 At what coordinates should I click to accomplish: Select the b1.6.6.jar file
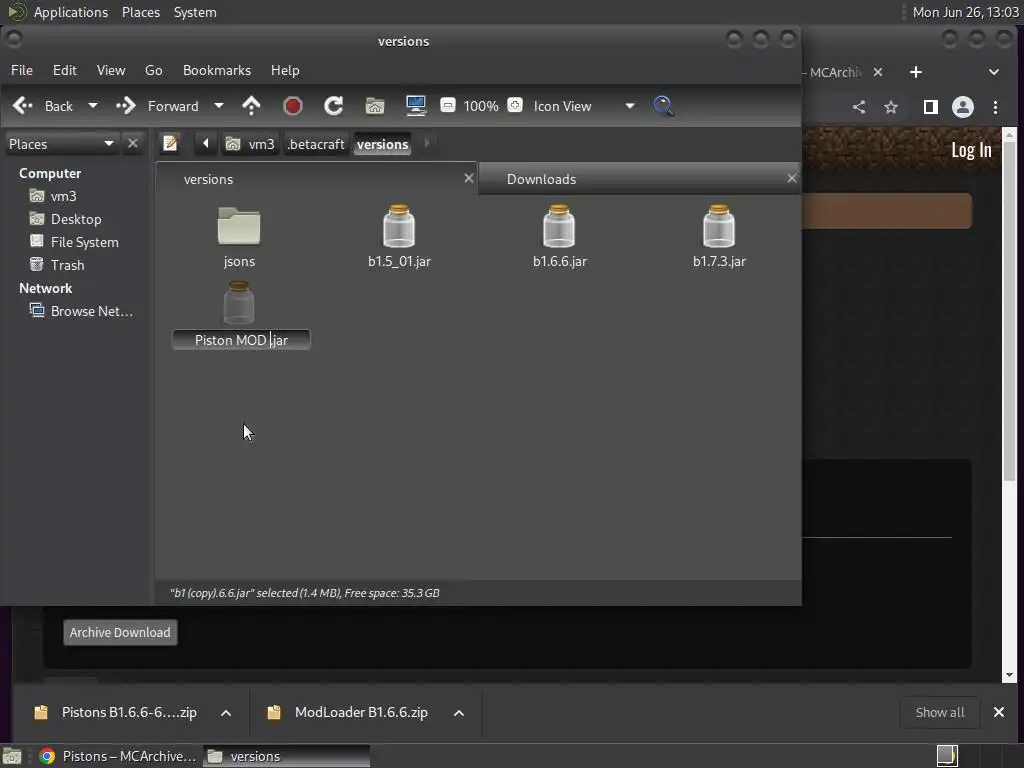560,237
